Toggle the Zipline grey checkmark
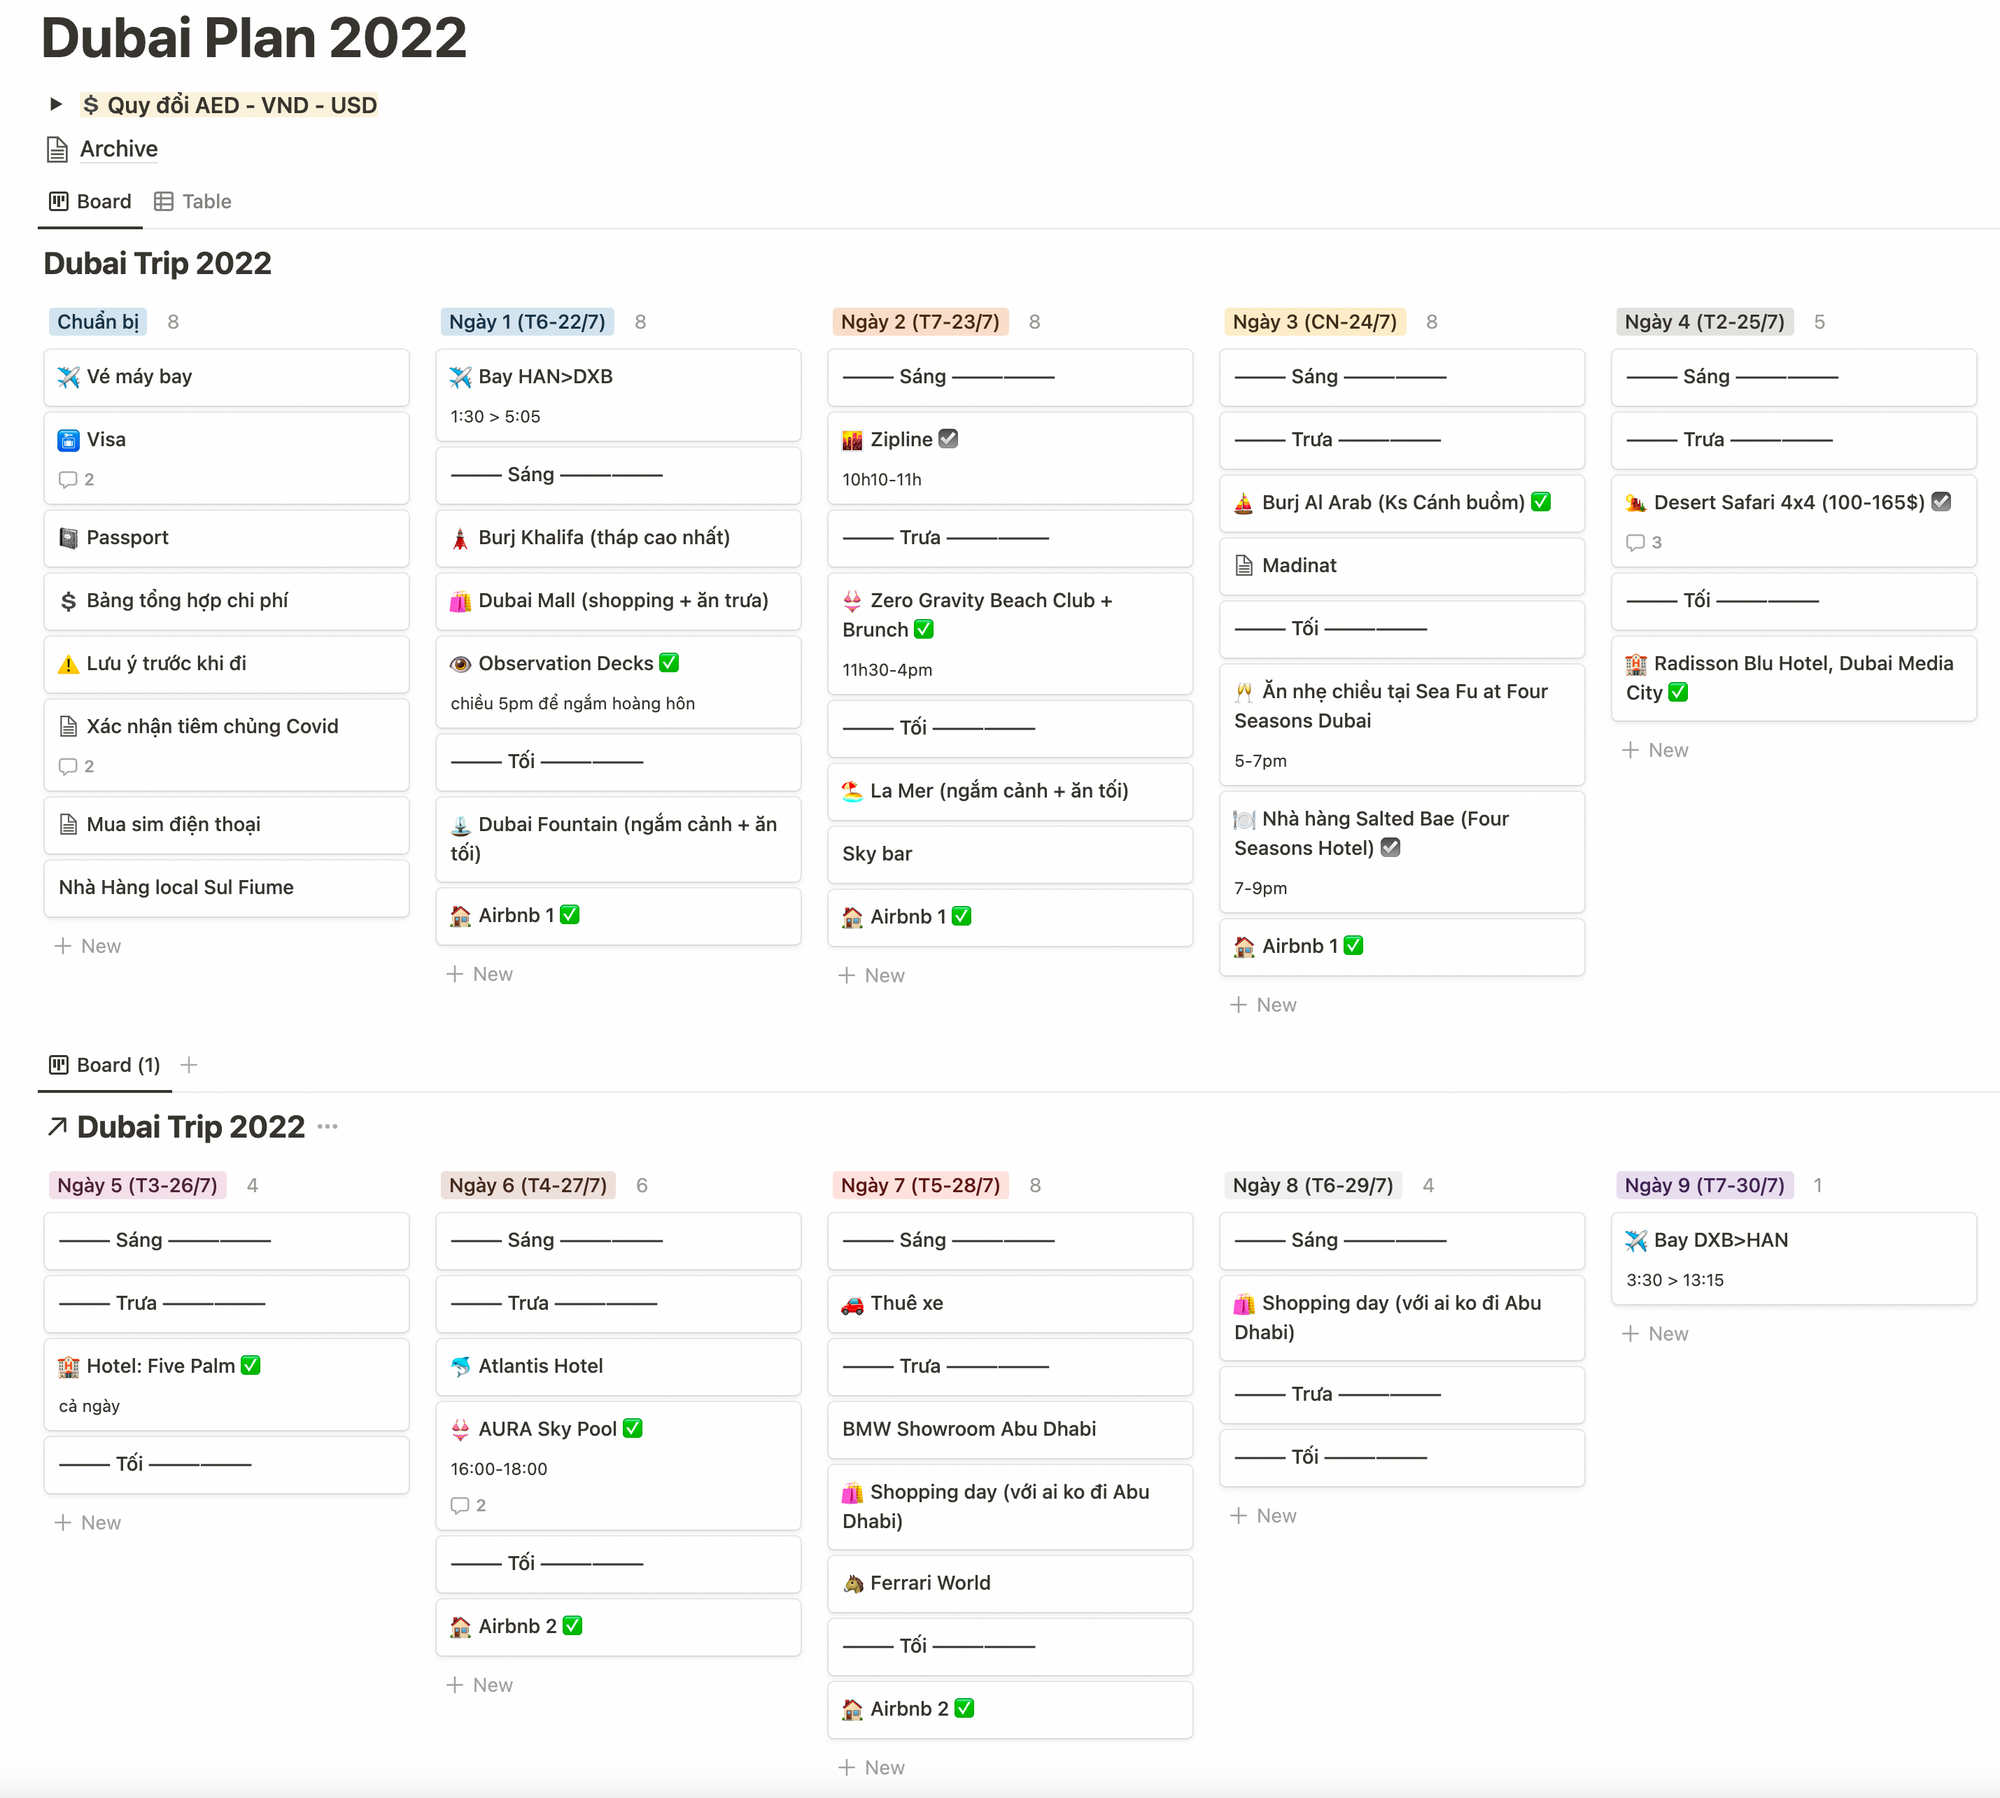The width and height of the screenshot is (2000, 1798). tap(948, 439)
